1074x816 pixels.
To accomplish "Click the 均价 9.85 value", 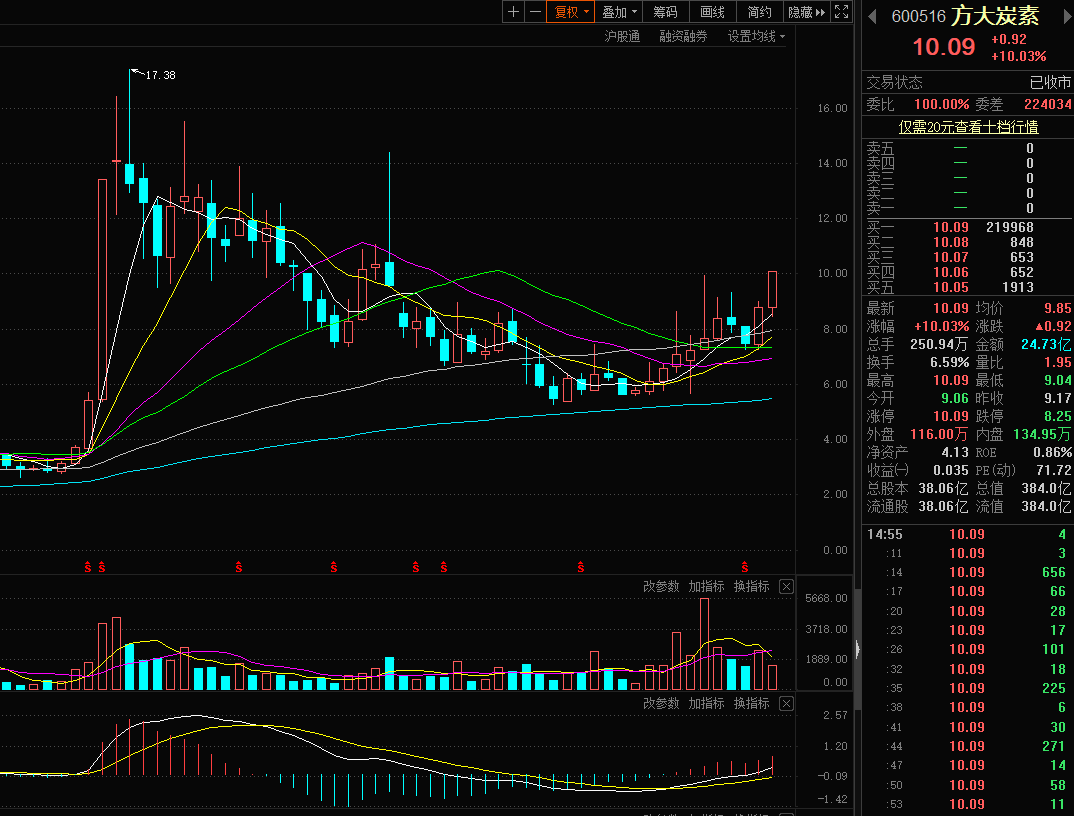I will [x=1058, y=309].
